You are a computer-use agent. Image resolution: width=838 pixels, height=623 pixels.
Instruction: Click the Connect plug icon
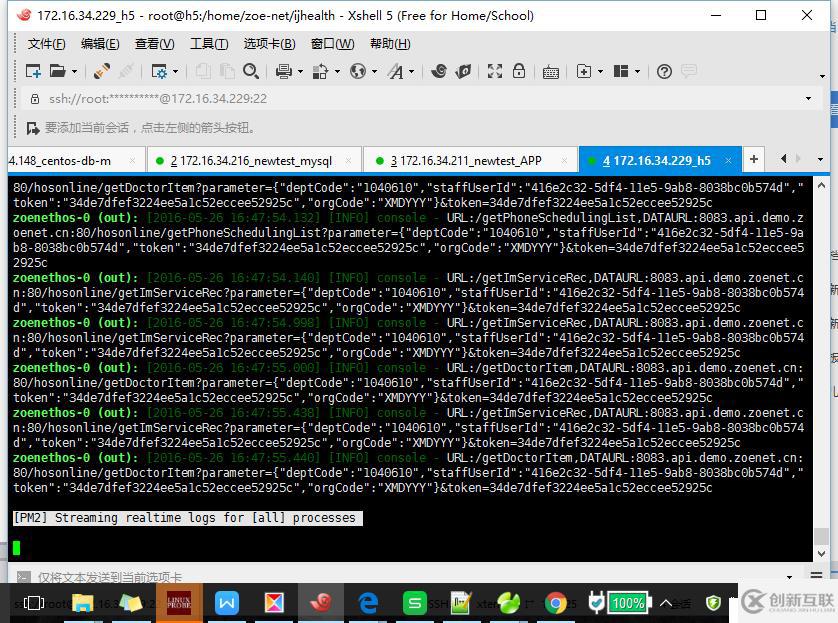pos(102,71)
